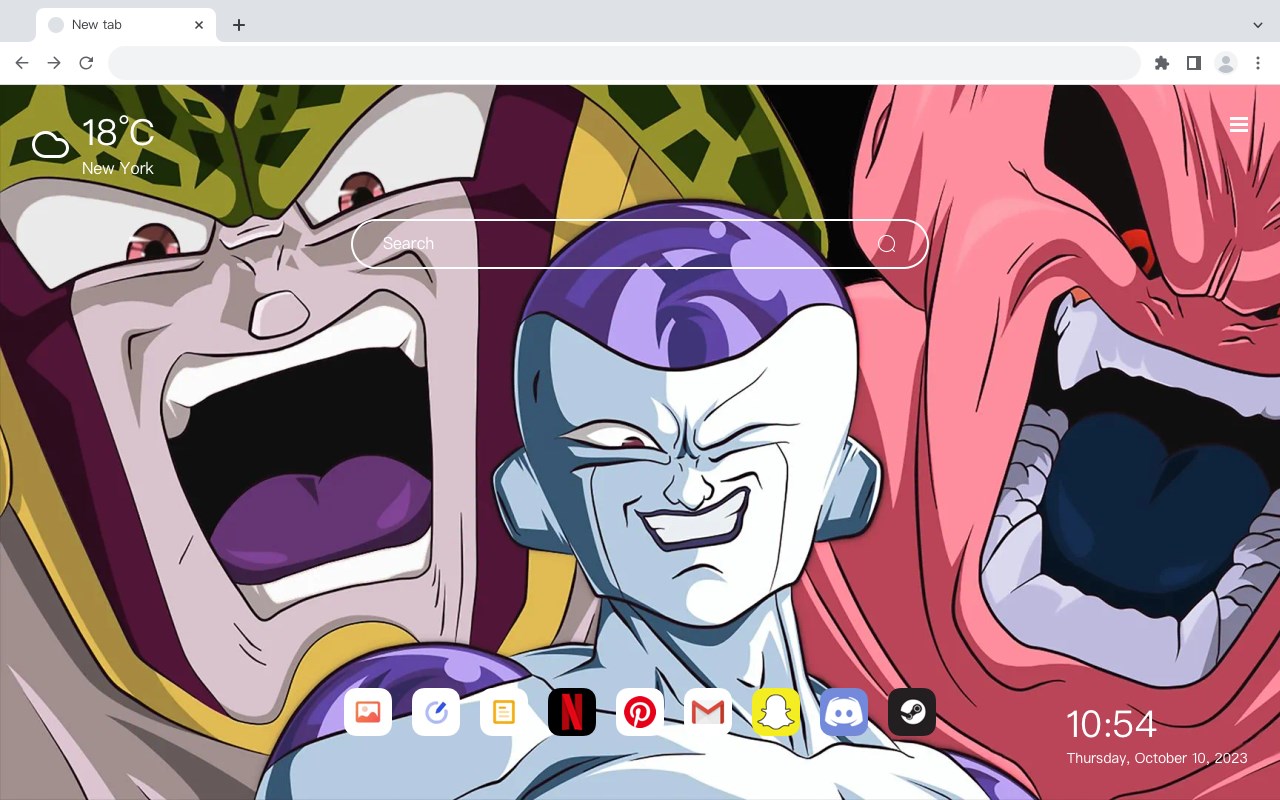
Task: Click the New York location label
Action: click(x=118, y=168)
